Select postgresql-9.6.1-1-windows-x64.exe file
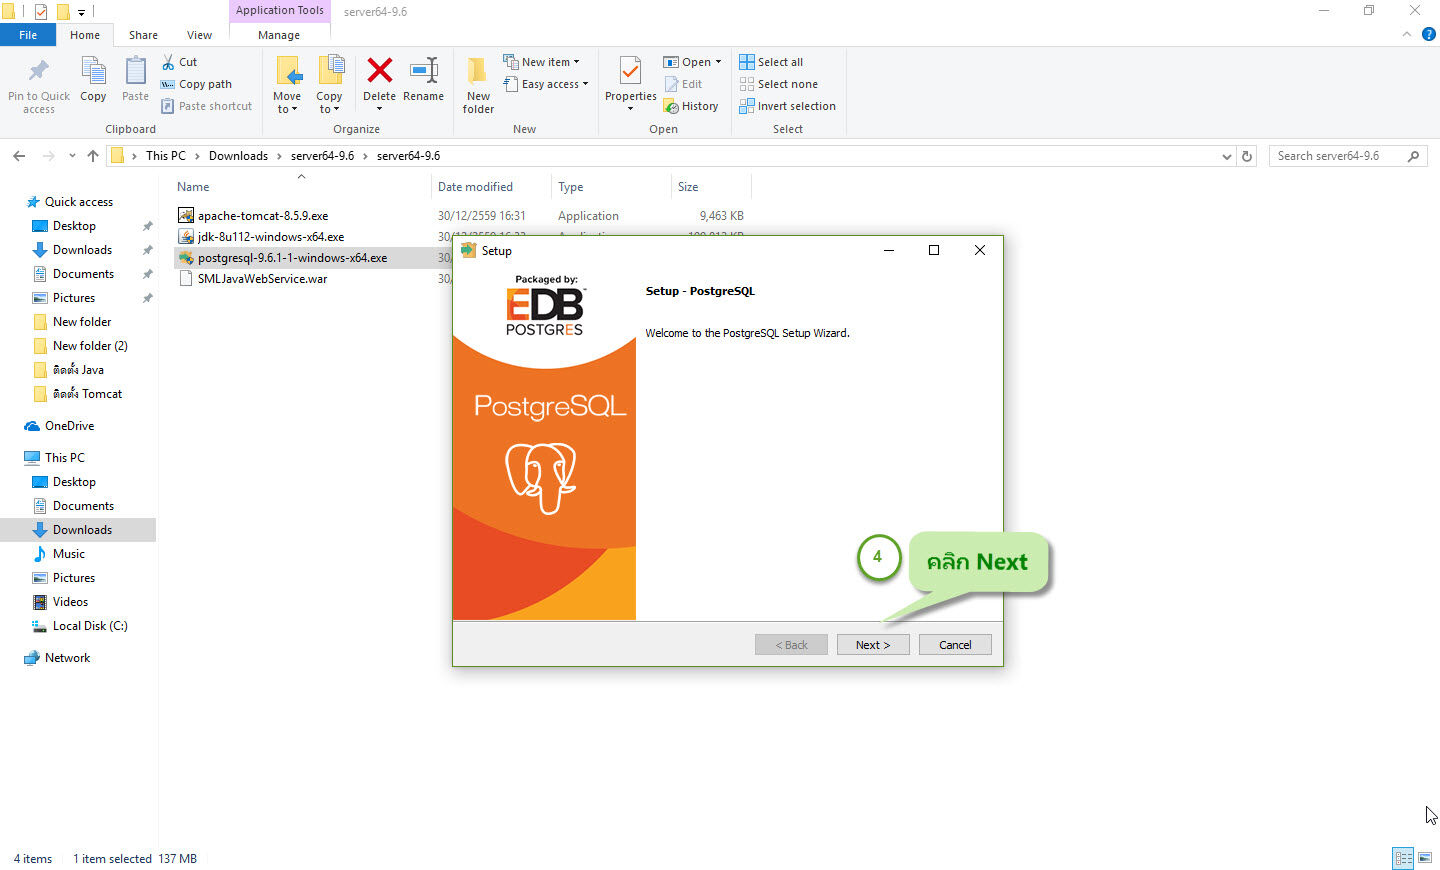This screenshot has width=1440, height=870. pos(292,258)
